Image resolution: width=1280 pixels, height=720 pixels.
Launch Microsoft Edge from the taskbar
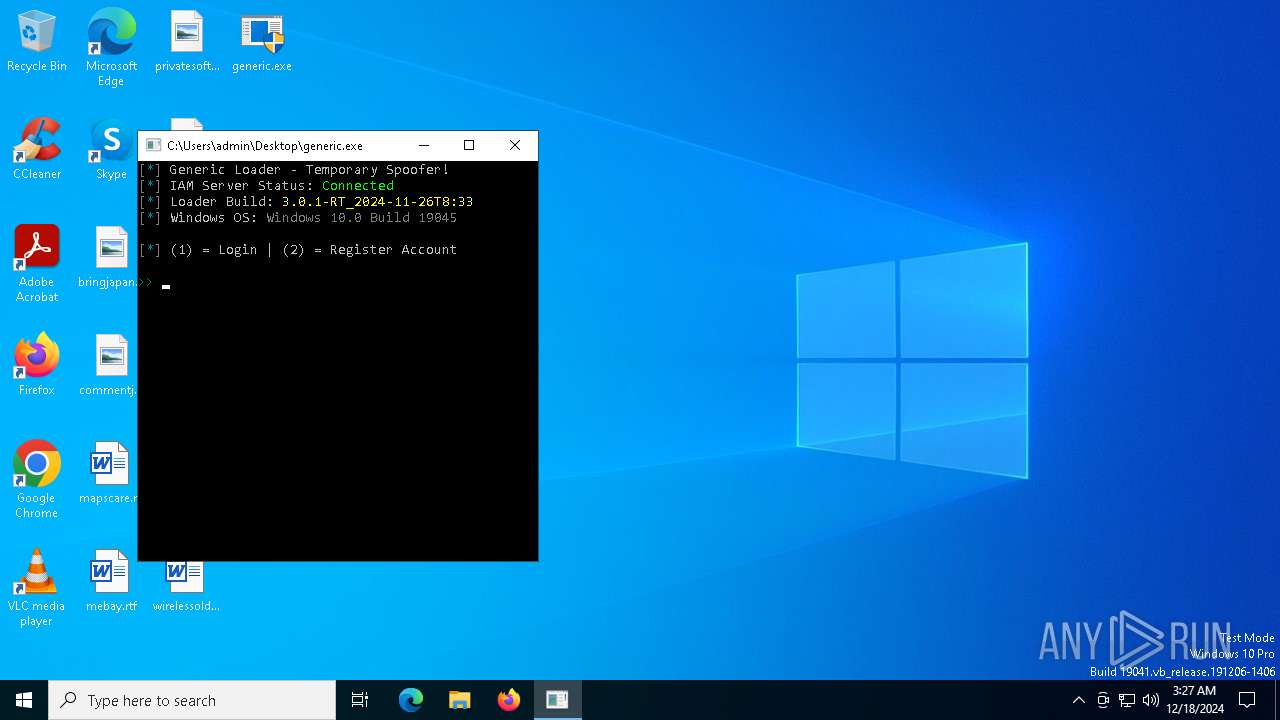(411, 700)
